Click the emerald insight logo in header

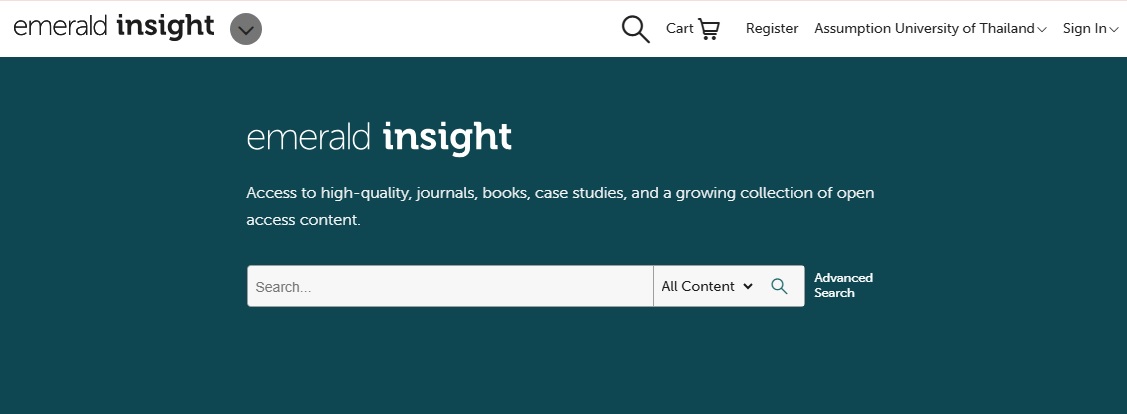(113, 27)
